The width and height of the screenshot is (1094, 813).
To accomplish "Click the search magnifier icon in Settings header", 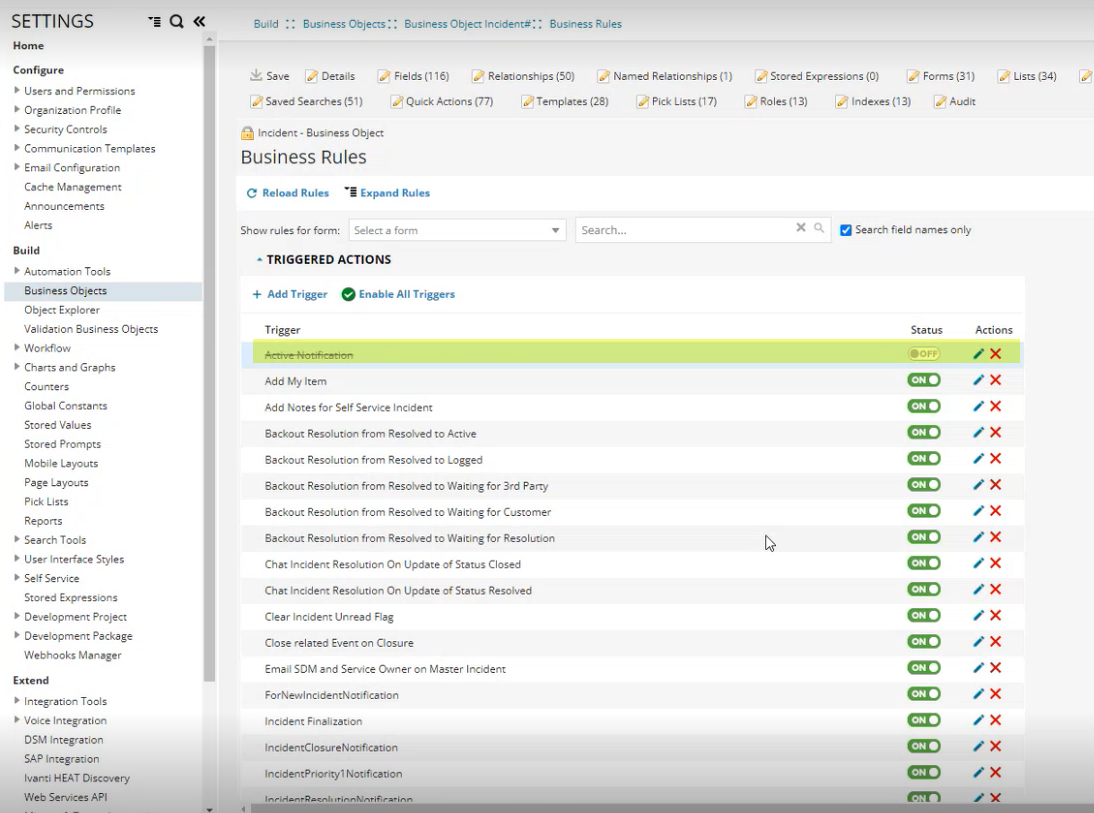I will (176, 21).
